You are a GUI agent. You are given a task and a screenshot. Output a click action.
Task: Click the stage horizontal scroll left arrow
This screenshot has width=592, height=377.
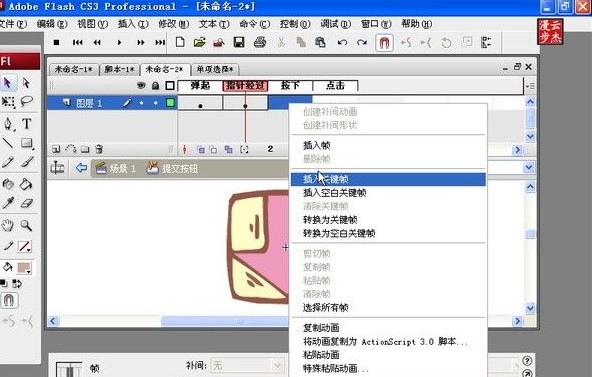tap(53, 321)
